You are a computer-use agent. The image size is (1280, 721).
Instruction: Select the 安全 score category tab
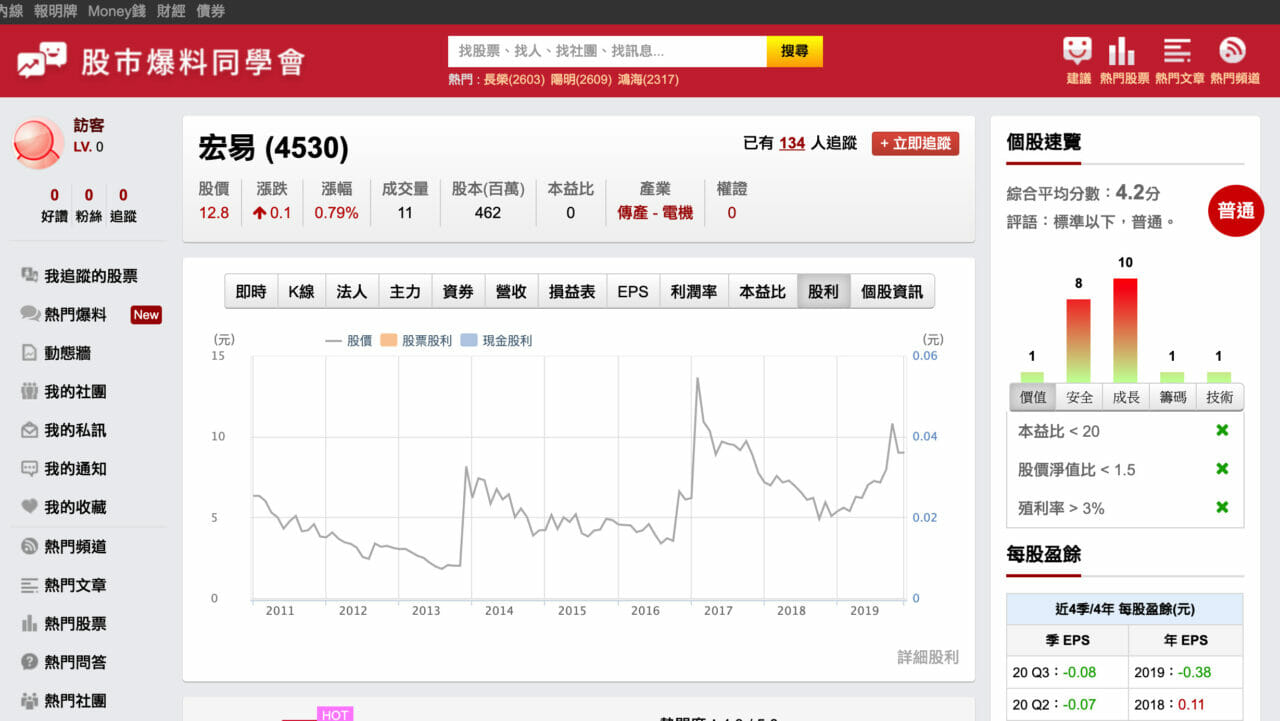click(x=1080, y=397)
